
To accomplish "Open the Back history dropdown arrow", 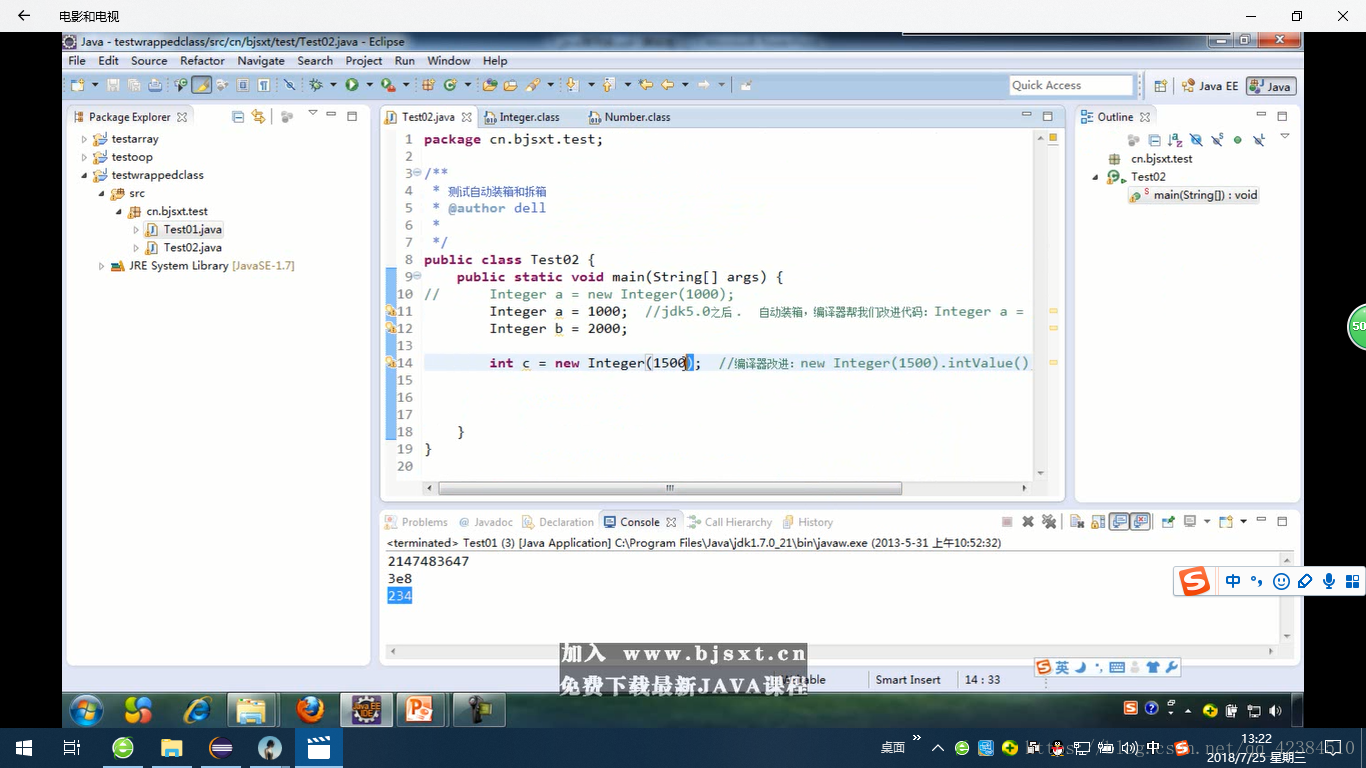I will click(685, 85).
